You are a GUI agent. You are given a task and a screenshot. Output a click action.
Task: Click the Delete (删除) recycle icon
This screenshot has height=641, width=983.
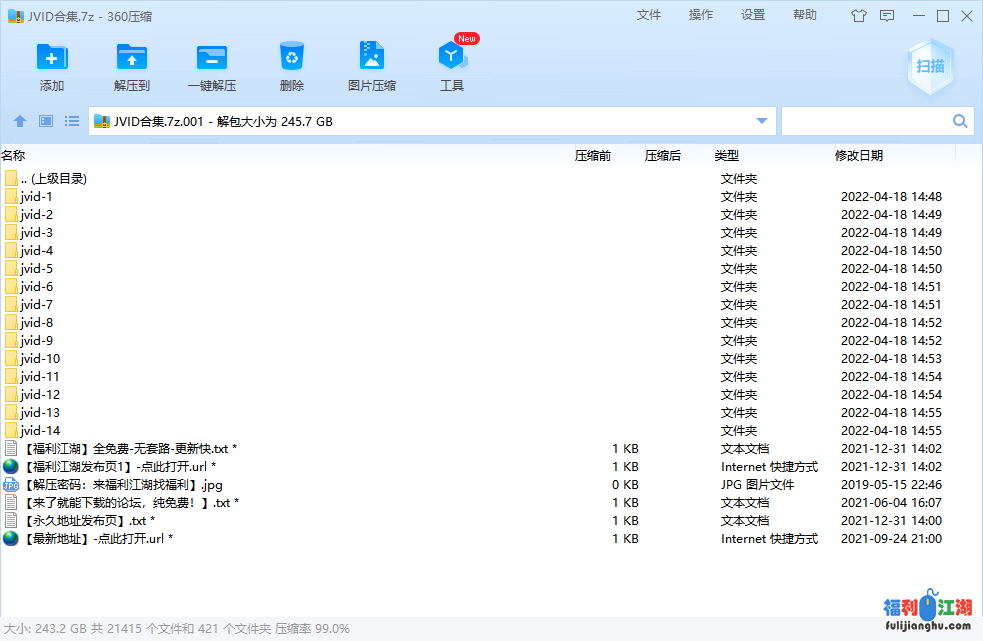[292, 58]
